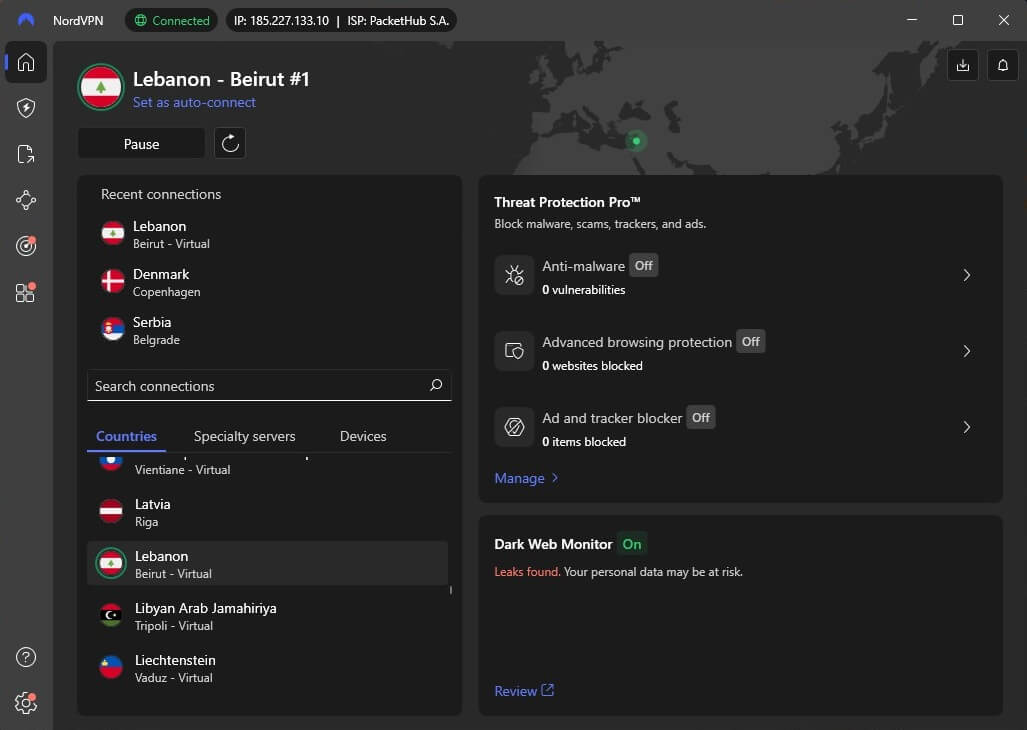Switch to the Specialty servers tab
Image resolution: width=1027 pixels, height=730 pixels.
244,436
